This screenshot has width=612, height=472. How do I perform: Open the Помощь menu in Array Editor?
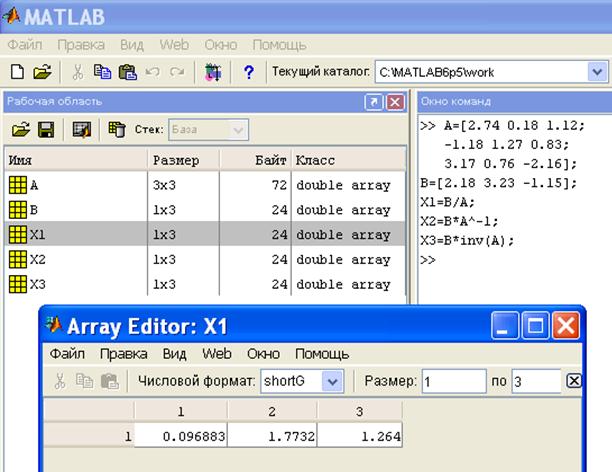click(322, 354)
